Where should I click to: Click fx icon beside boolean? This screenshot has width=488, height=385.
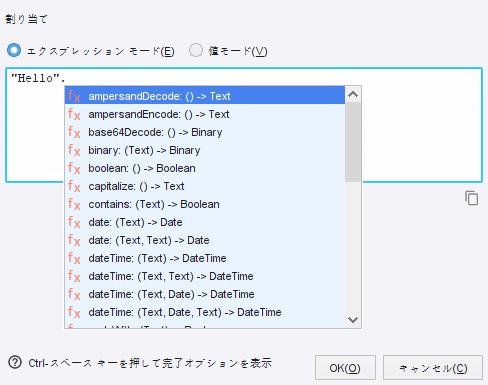pyautogui.click(x=74, y=168)
